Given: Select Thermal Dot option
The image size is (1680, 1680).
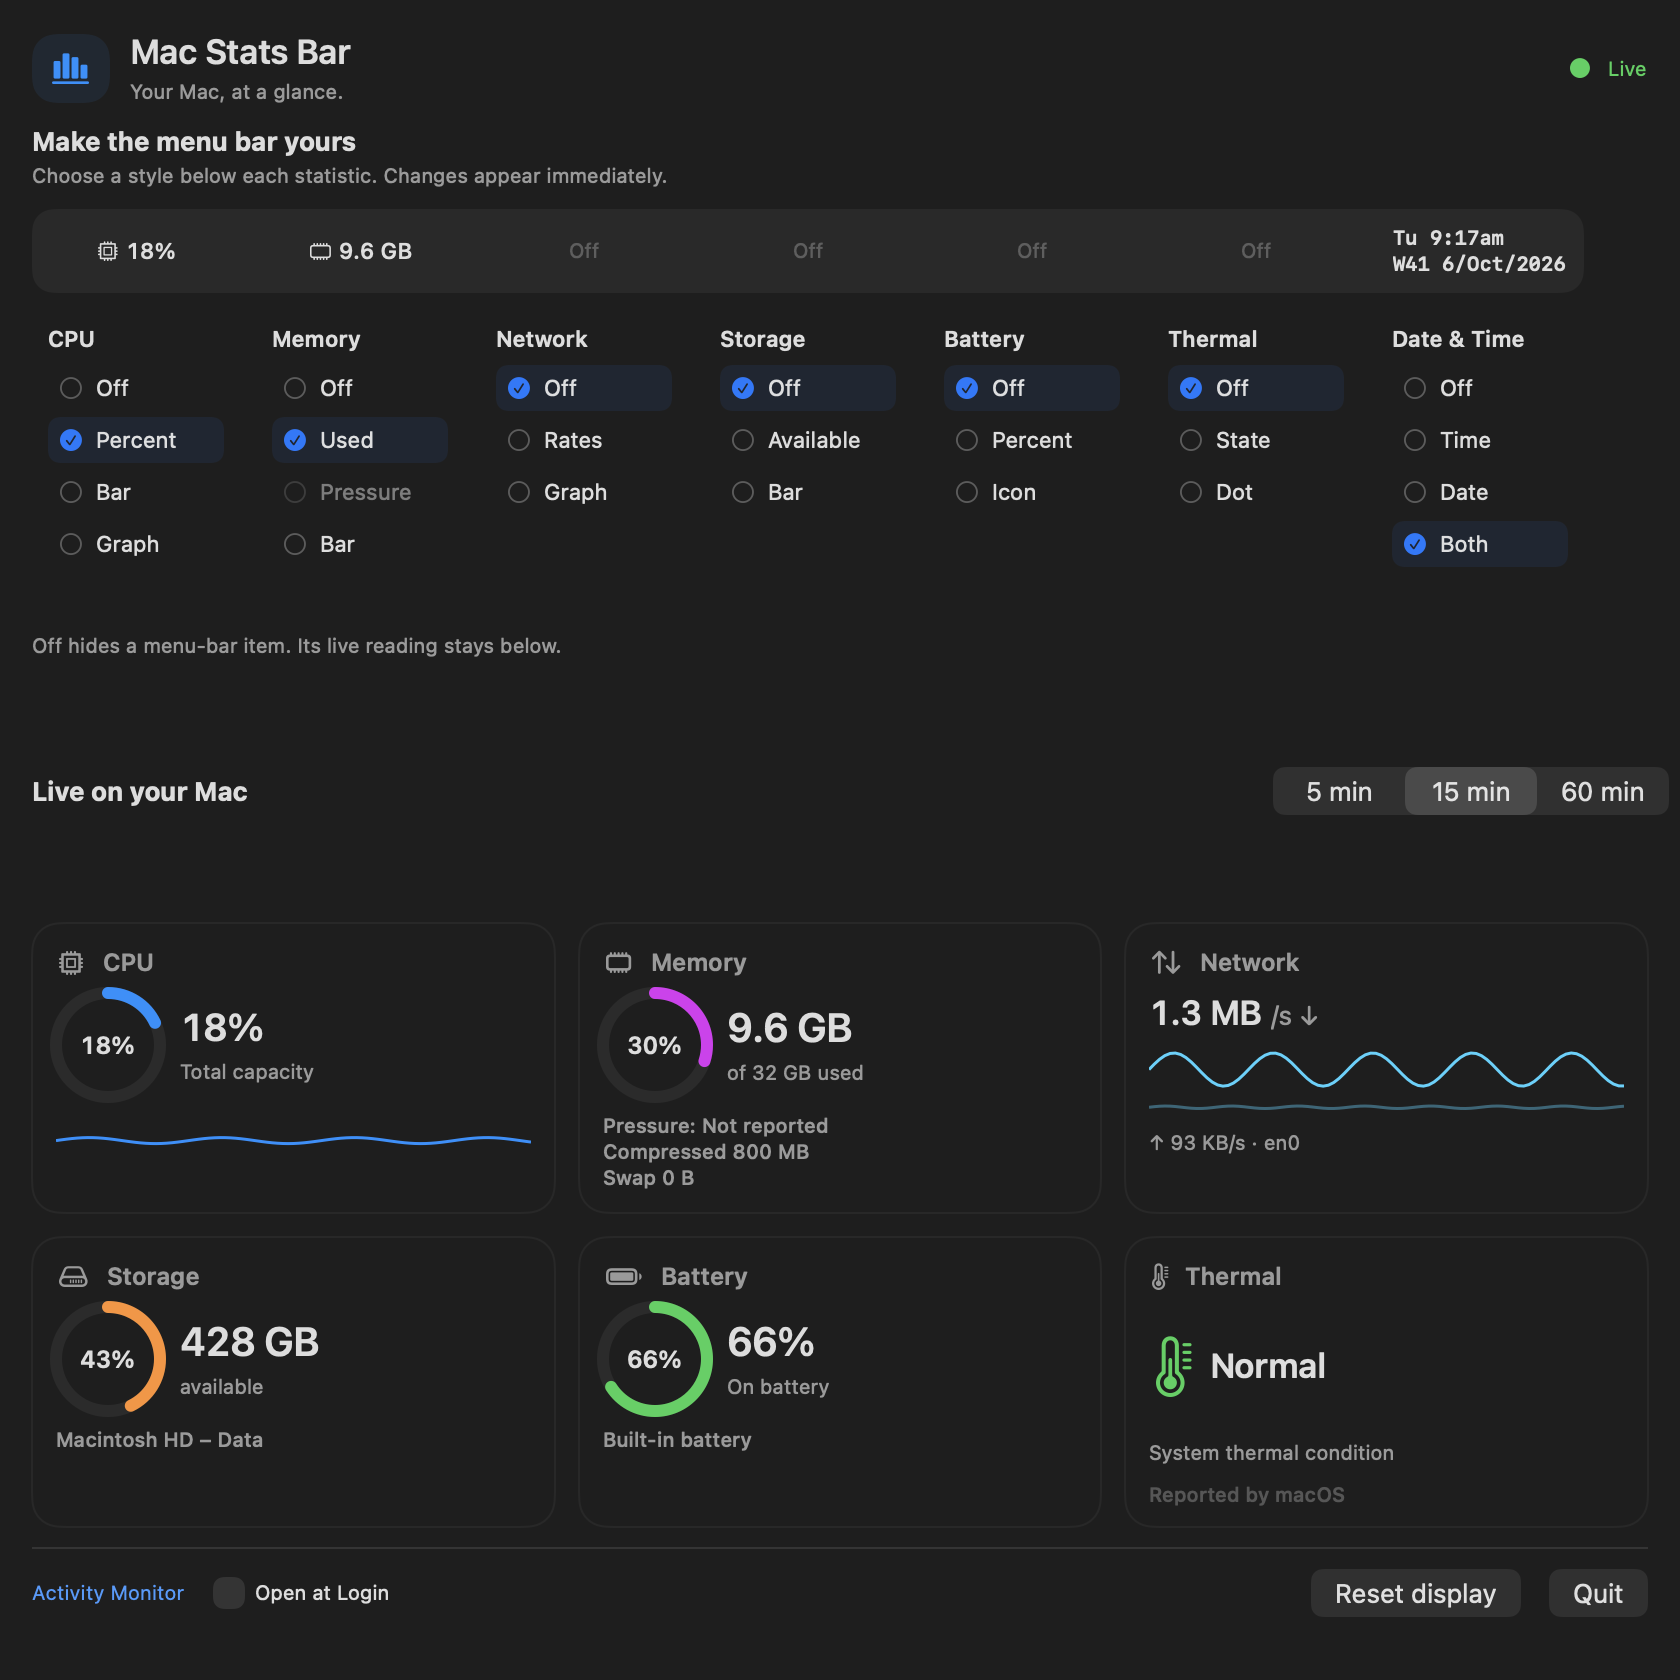Looking at the screenshot, I should [1256, 492].
